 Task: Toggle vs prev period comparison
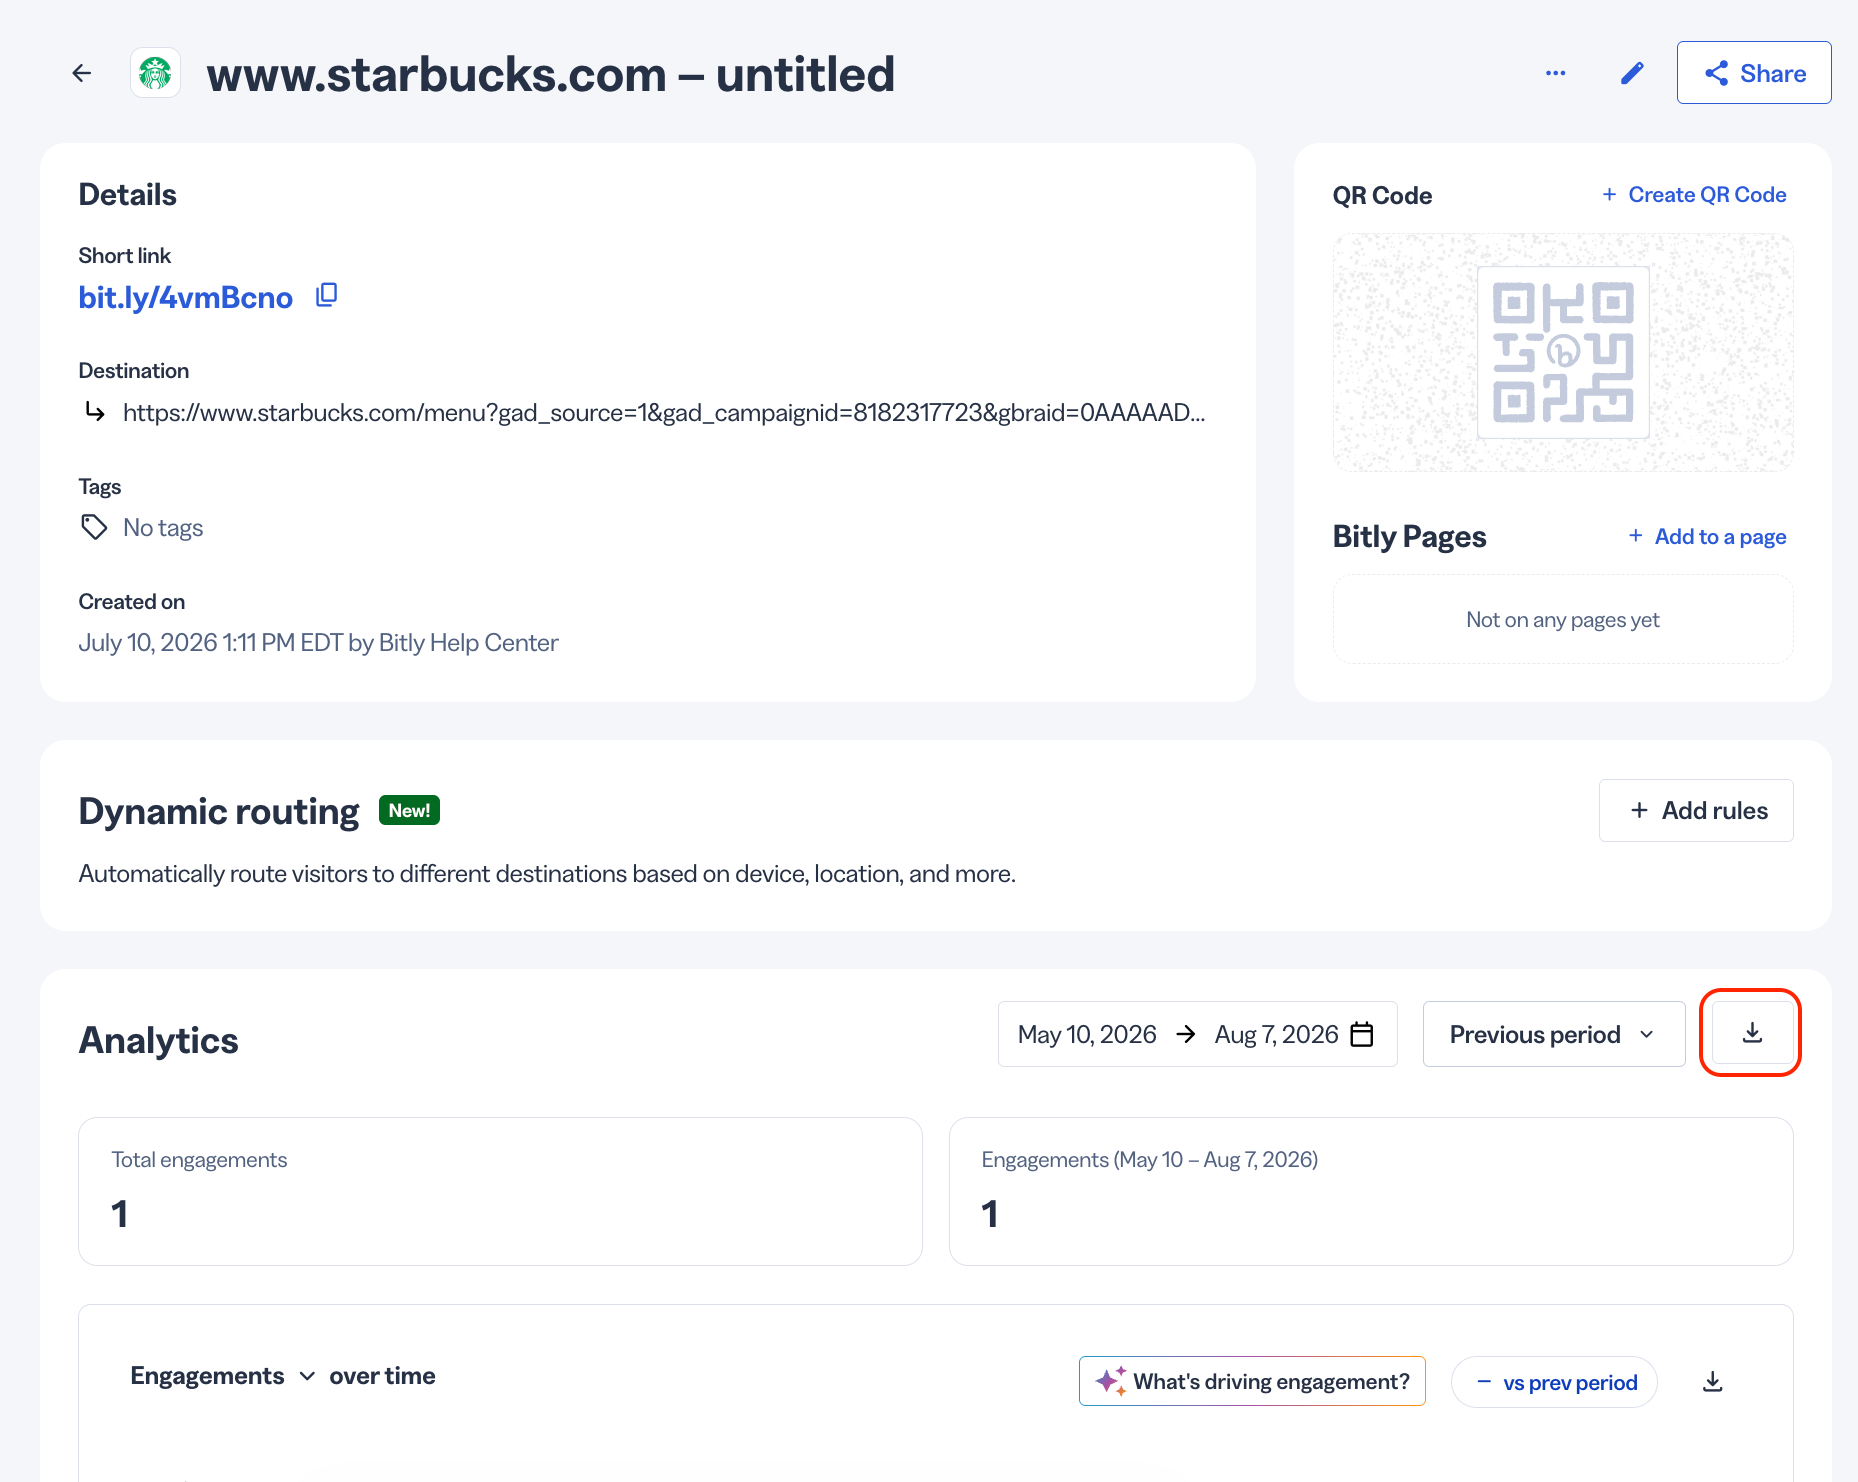click(x=1554, y=1382)
